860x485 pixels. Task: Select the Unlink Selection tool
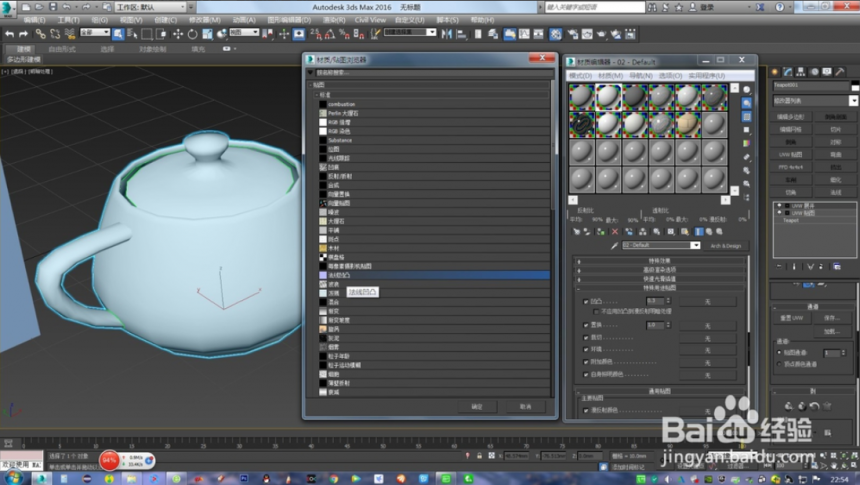pos(55,34)
